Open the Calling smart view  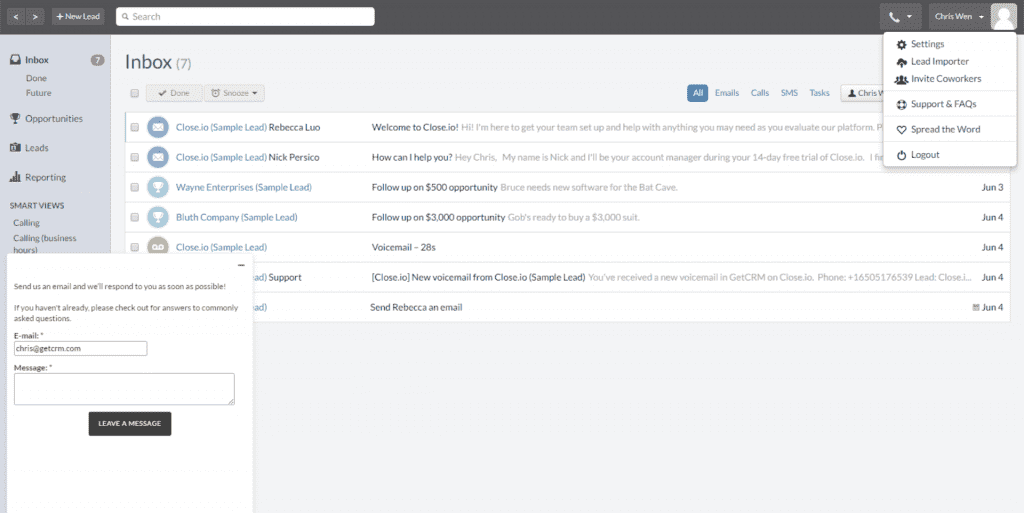coord(27,223)
